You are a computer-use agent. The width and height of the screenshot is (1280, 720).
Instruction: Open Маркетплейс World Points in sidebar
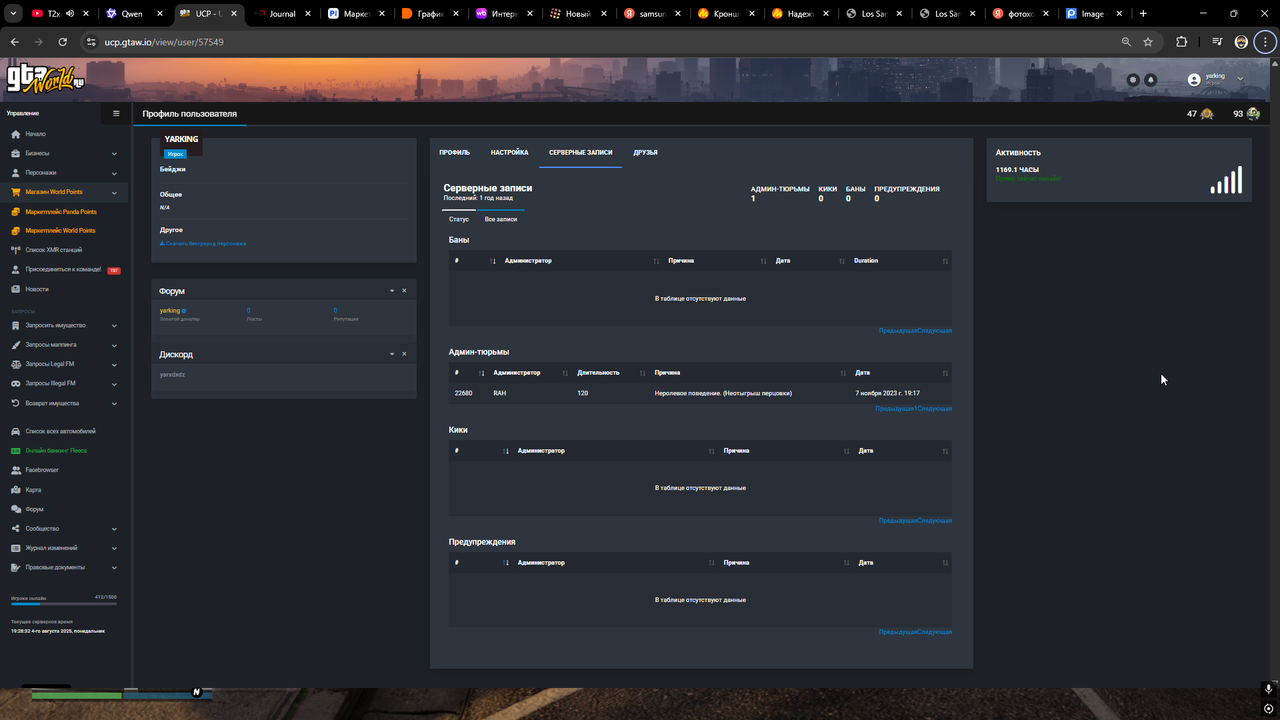[60, 231]
